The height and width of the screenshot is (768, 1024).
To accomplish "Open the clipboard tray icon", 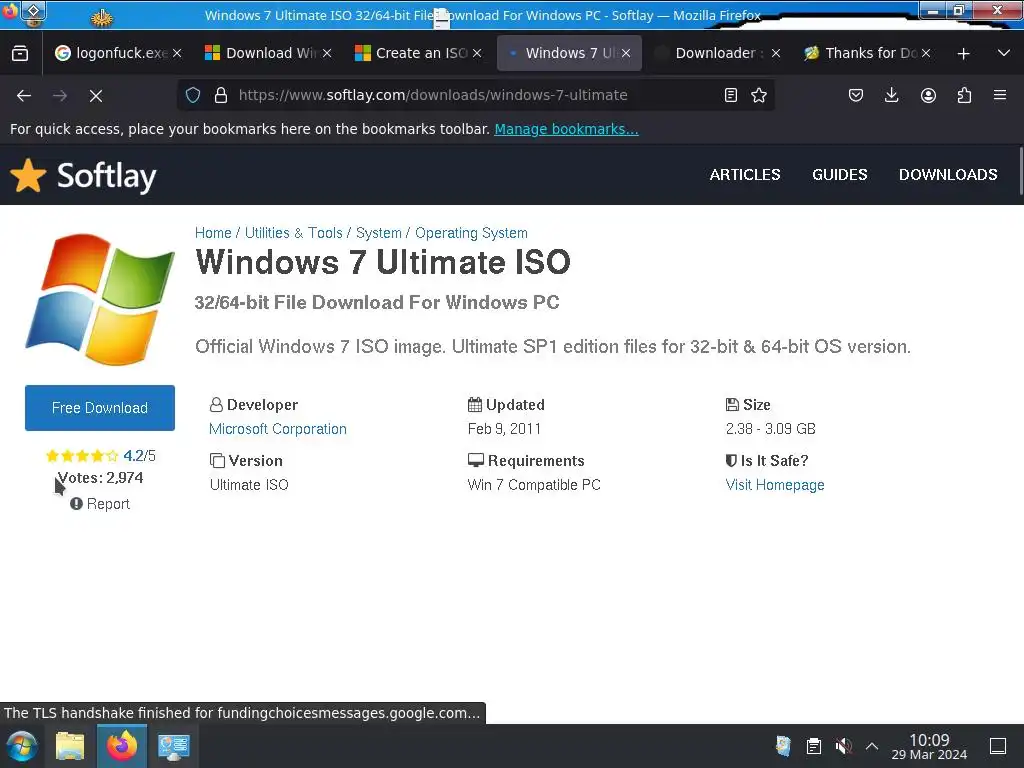I will click(x=813, y=746).
